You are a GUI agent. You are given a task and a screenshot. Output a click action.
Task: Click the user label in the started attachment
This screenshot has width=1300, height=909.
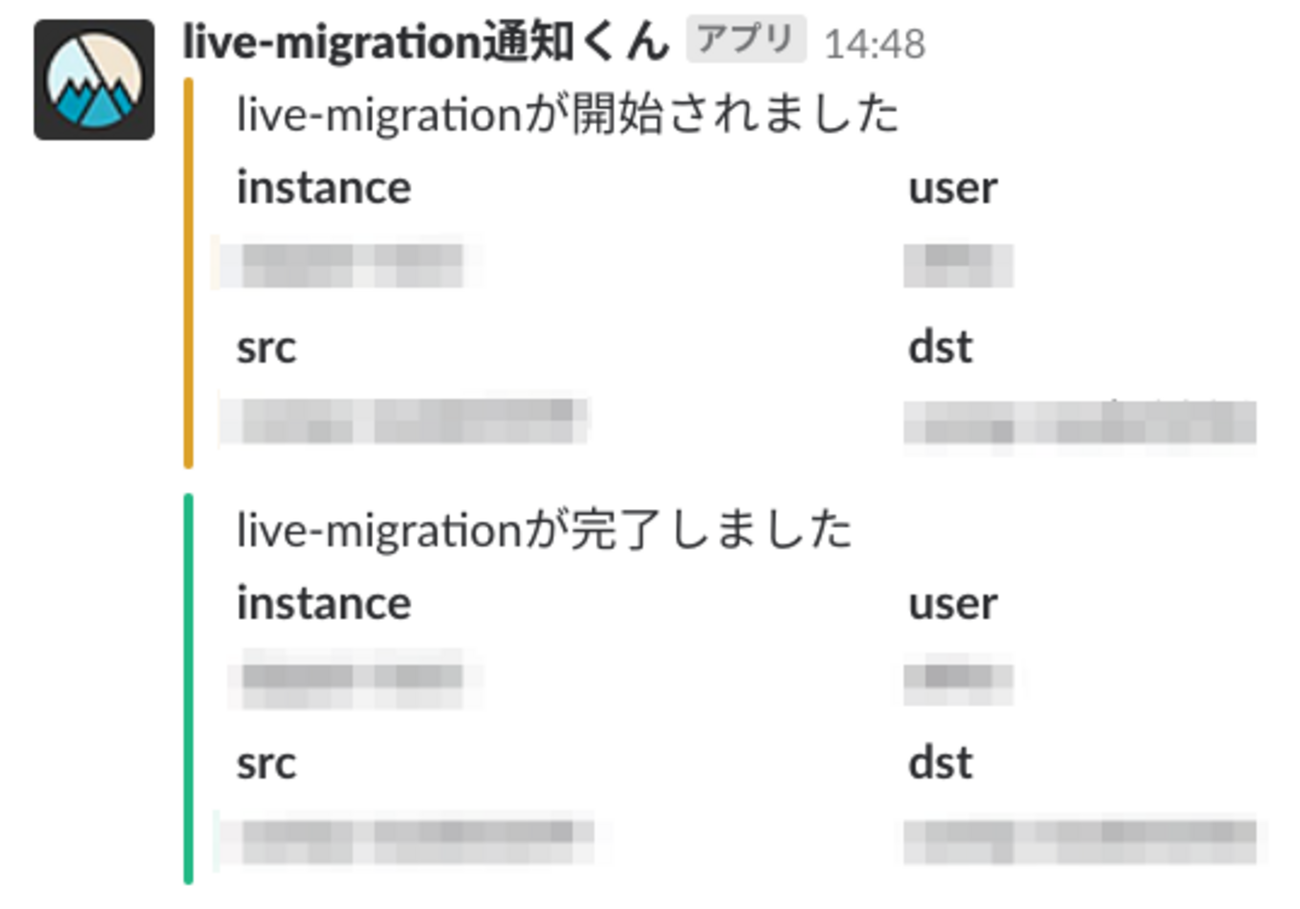coord(952,188)
